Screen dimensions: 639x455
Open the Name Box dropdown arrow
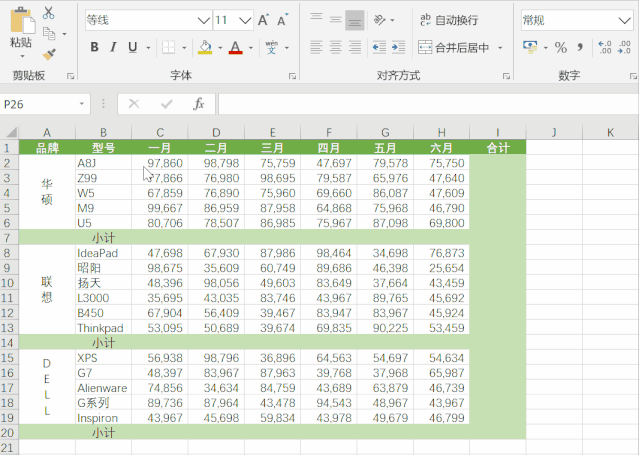point(82,104)
